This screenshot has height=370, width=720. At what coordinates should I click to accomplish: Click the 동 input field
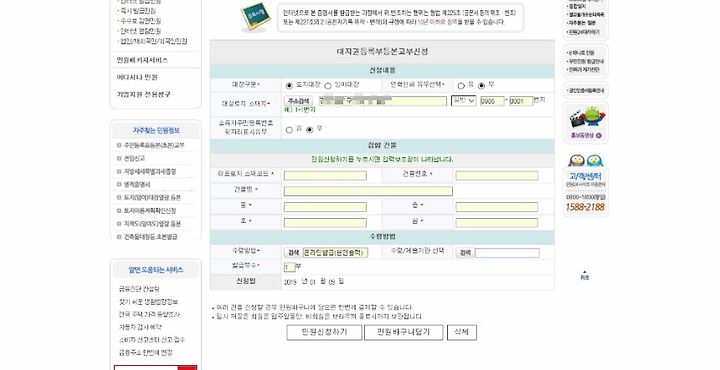325,207
